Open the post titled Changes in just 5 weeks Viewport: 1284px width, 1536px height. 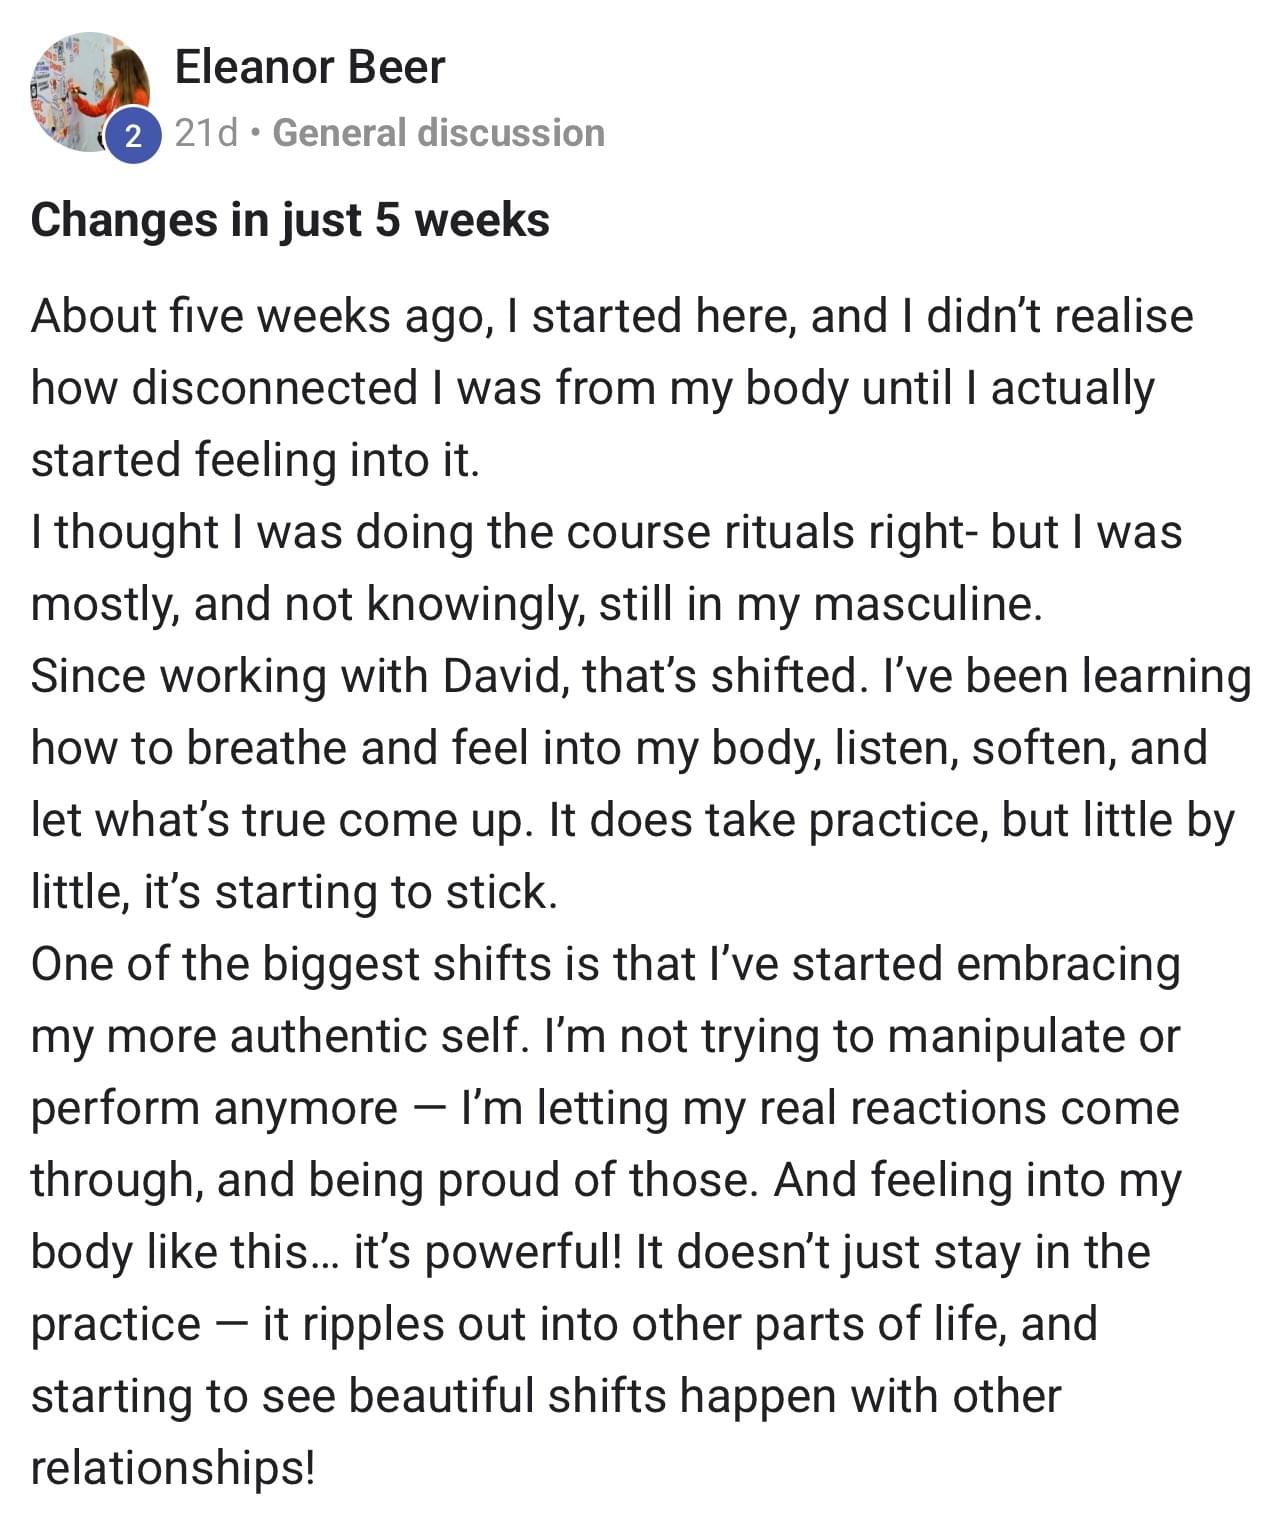coord(290,220)
